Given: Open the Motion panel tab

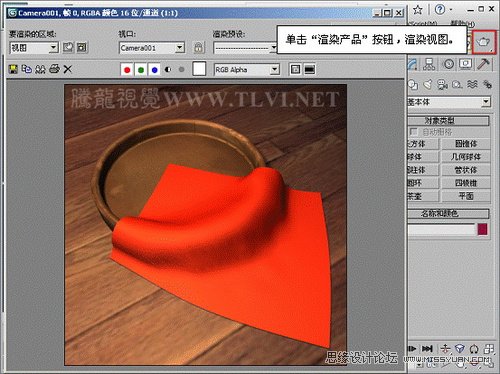Looking at the screenshot, I should (448, 64).
